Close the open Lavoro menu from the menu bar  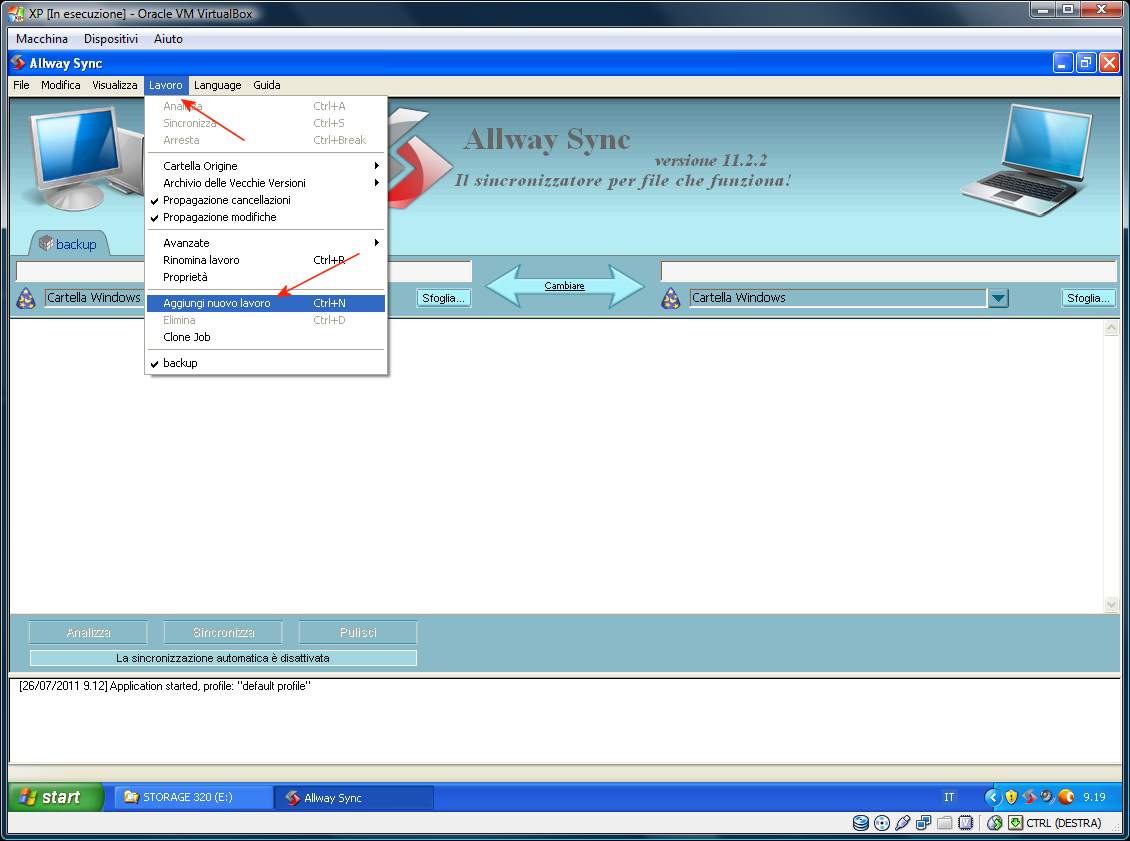166,85
